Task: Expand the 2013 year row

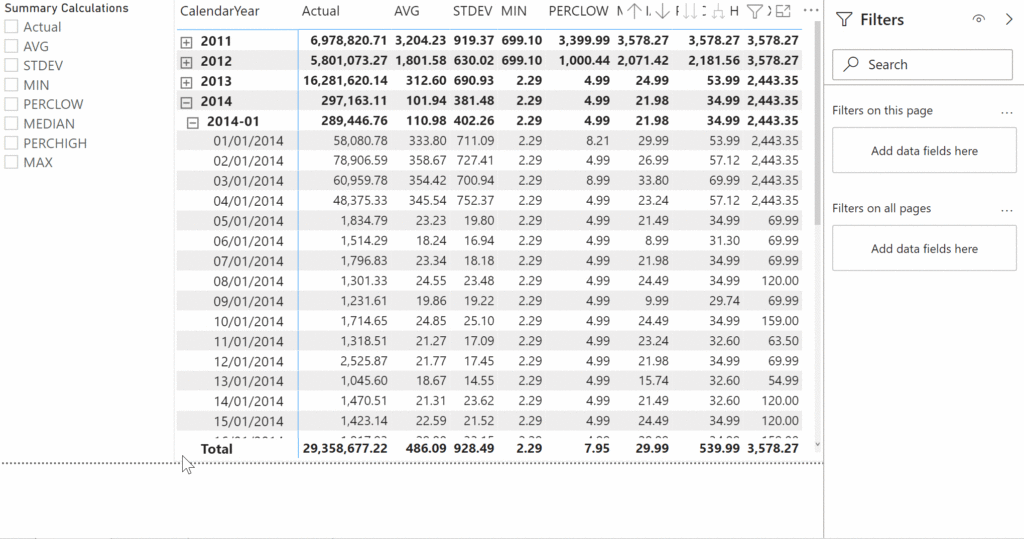Action: tap(187, 81)
